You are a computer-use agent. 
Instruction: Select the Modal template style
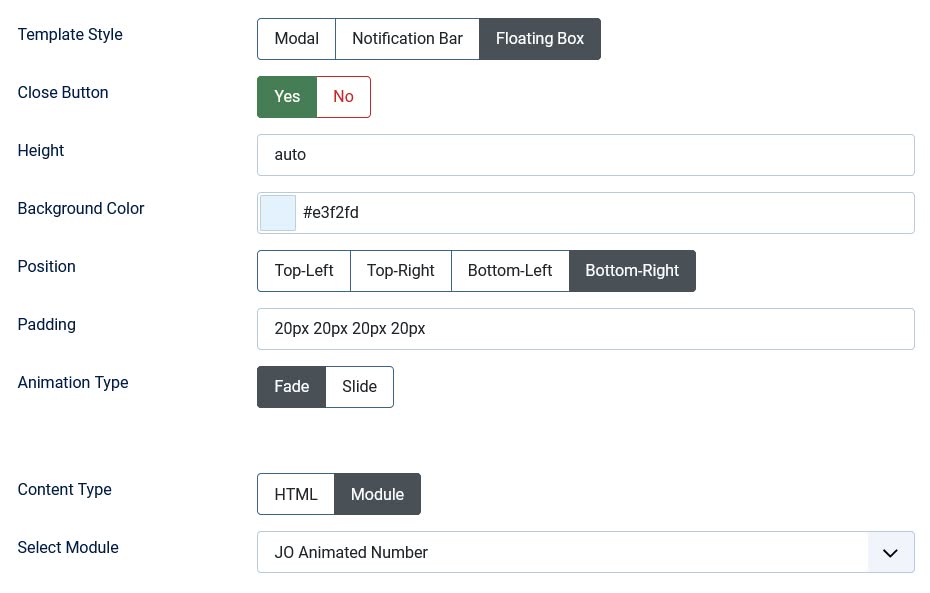pyautogui.click(x=296, y=38)
